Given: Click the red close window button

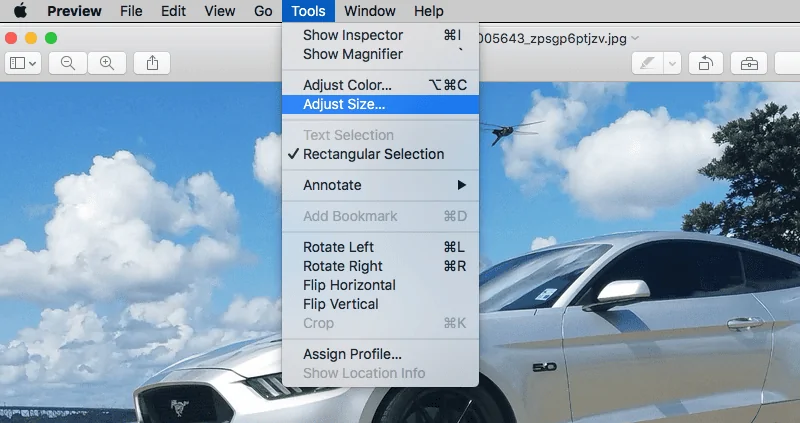Looking at the screenshot, I should pyautogui.click(x=11, y=38).
